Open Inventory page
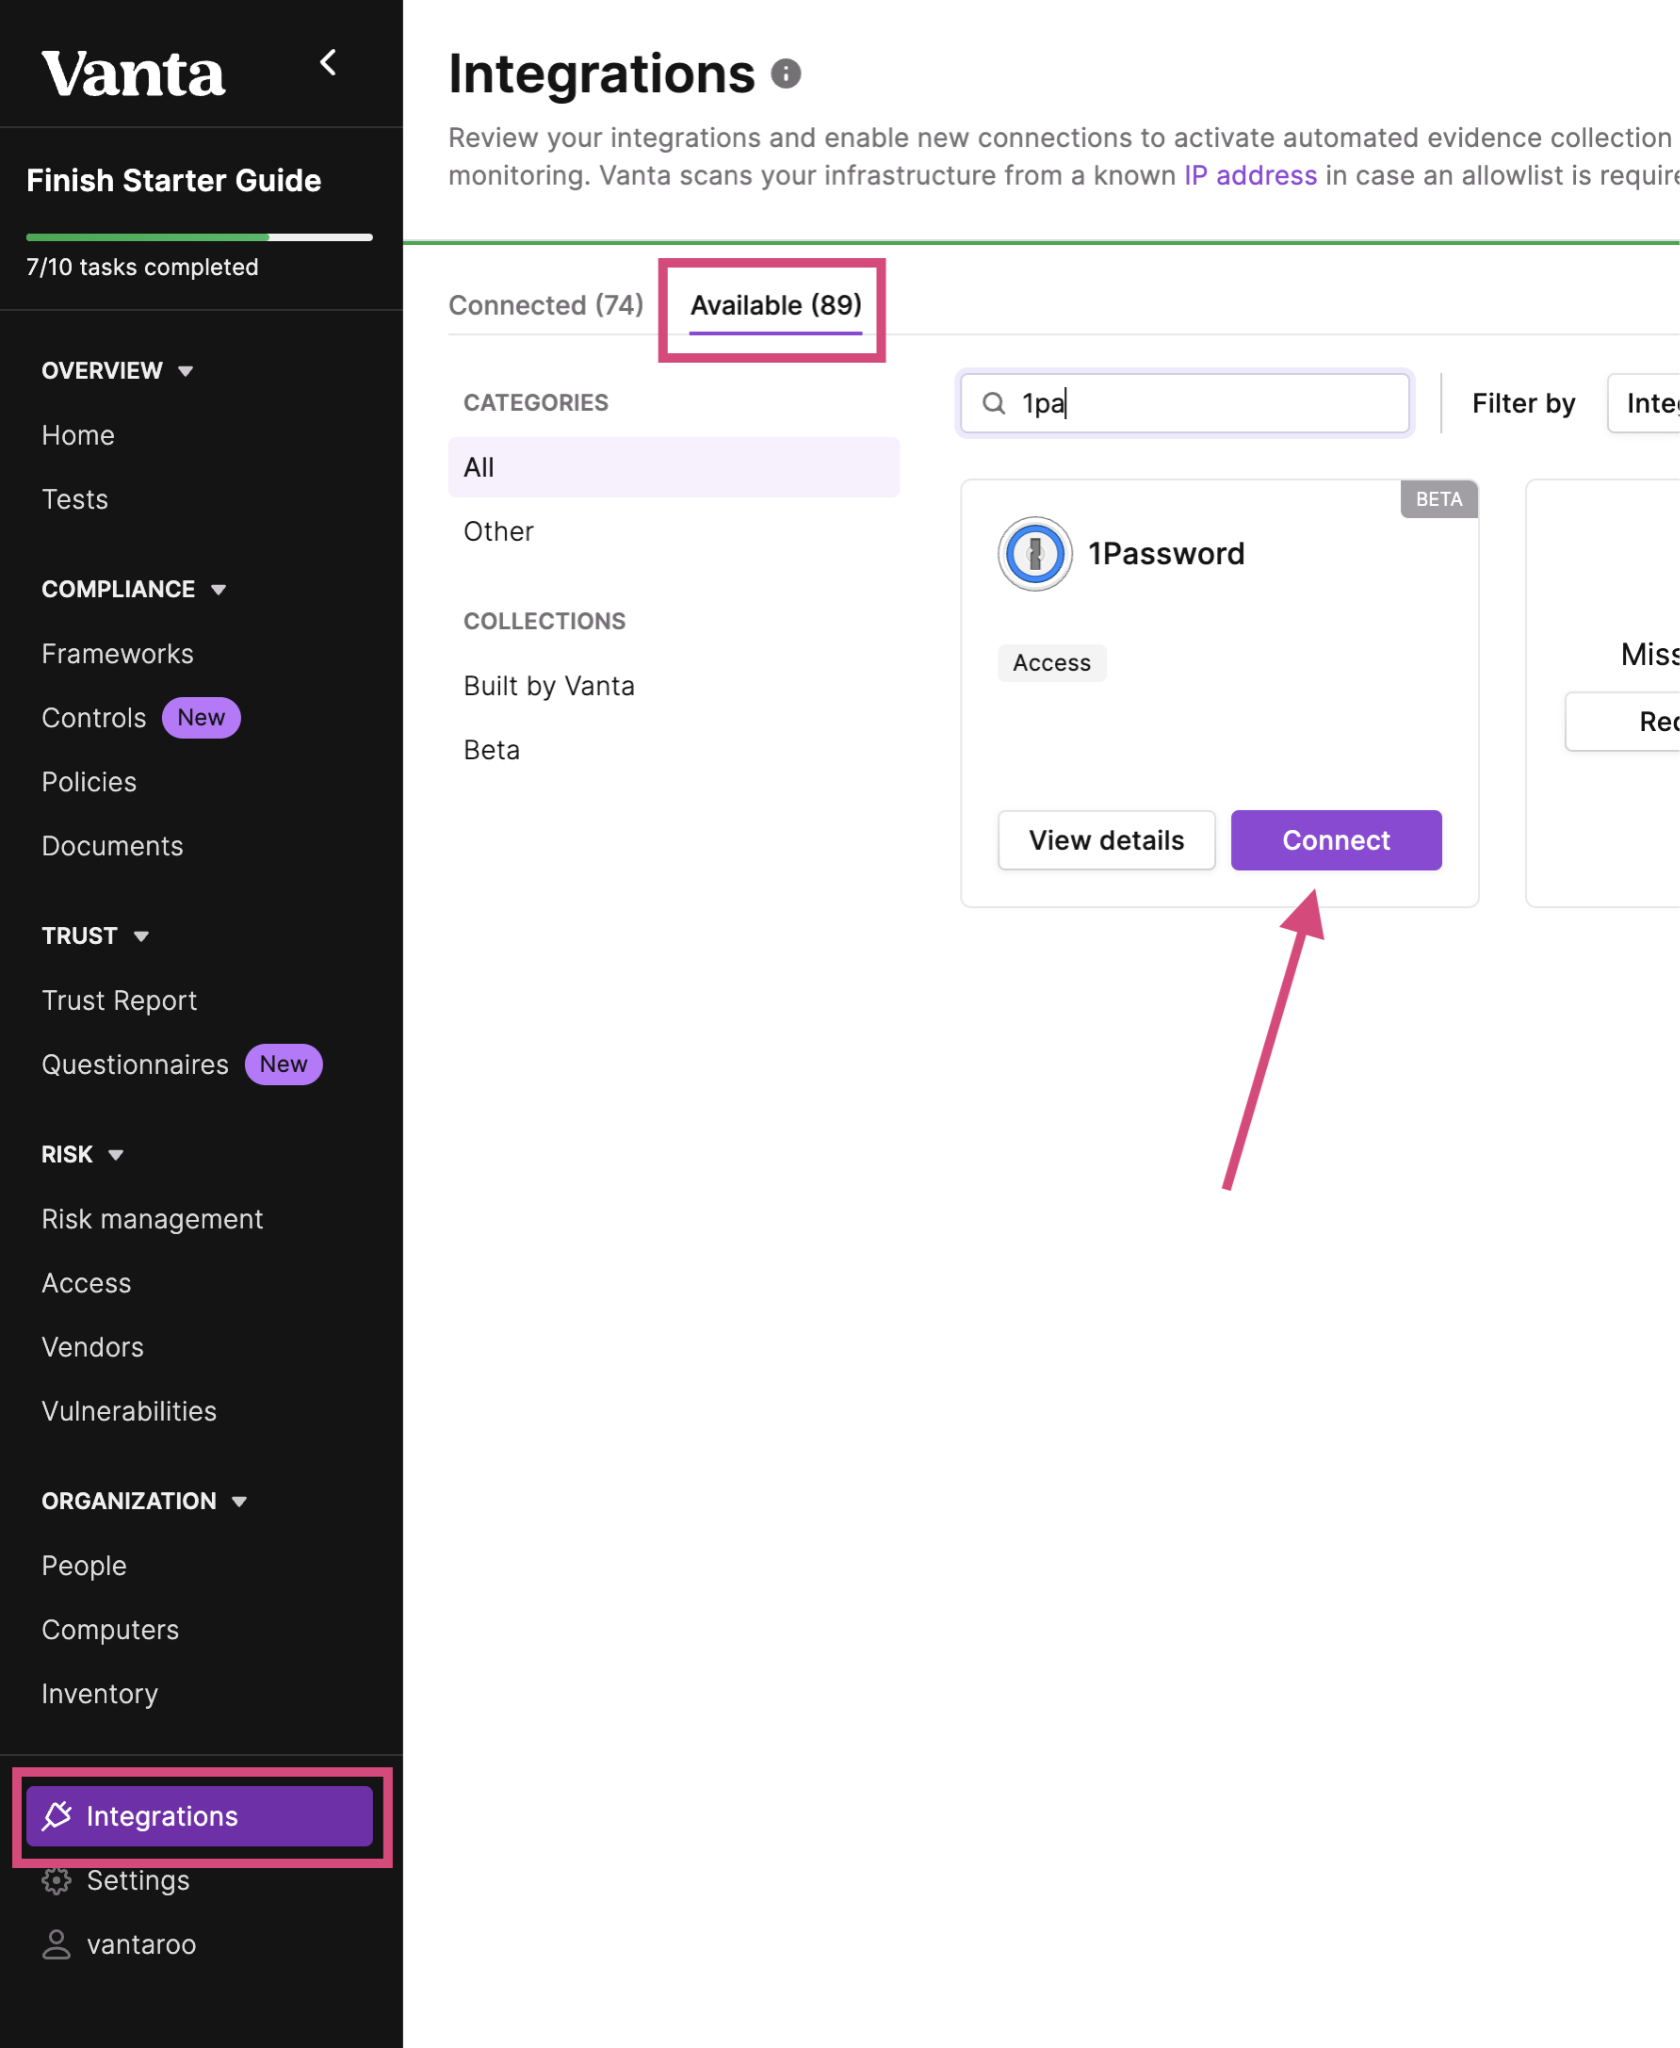The width and height of the screenshot is (1680, 2048). 100,1694
